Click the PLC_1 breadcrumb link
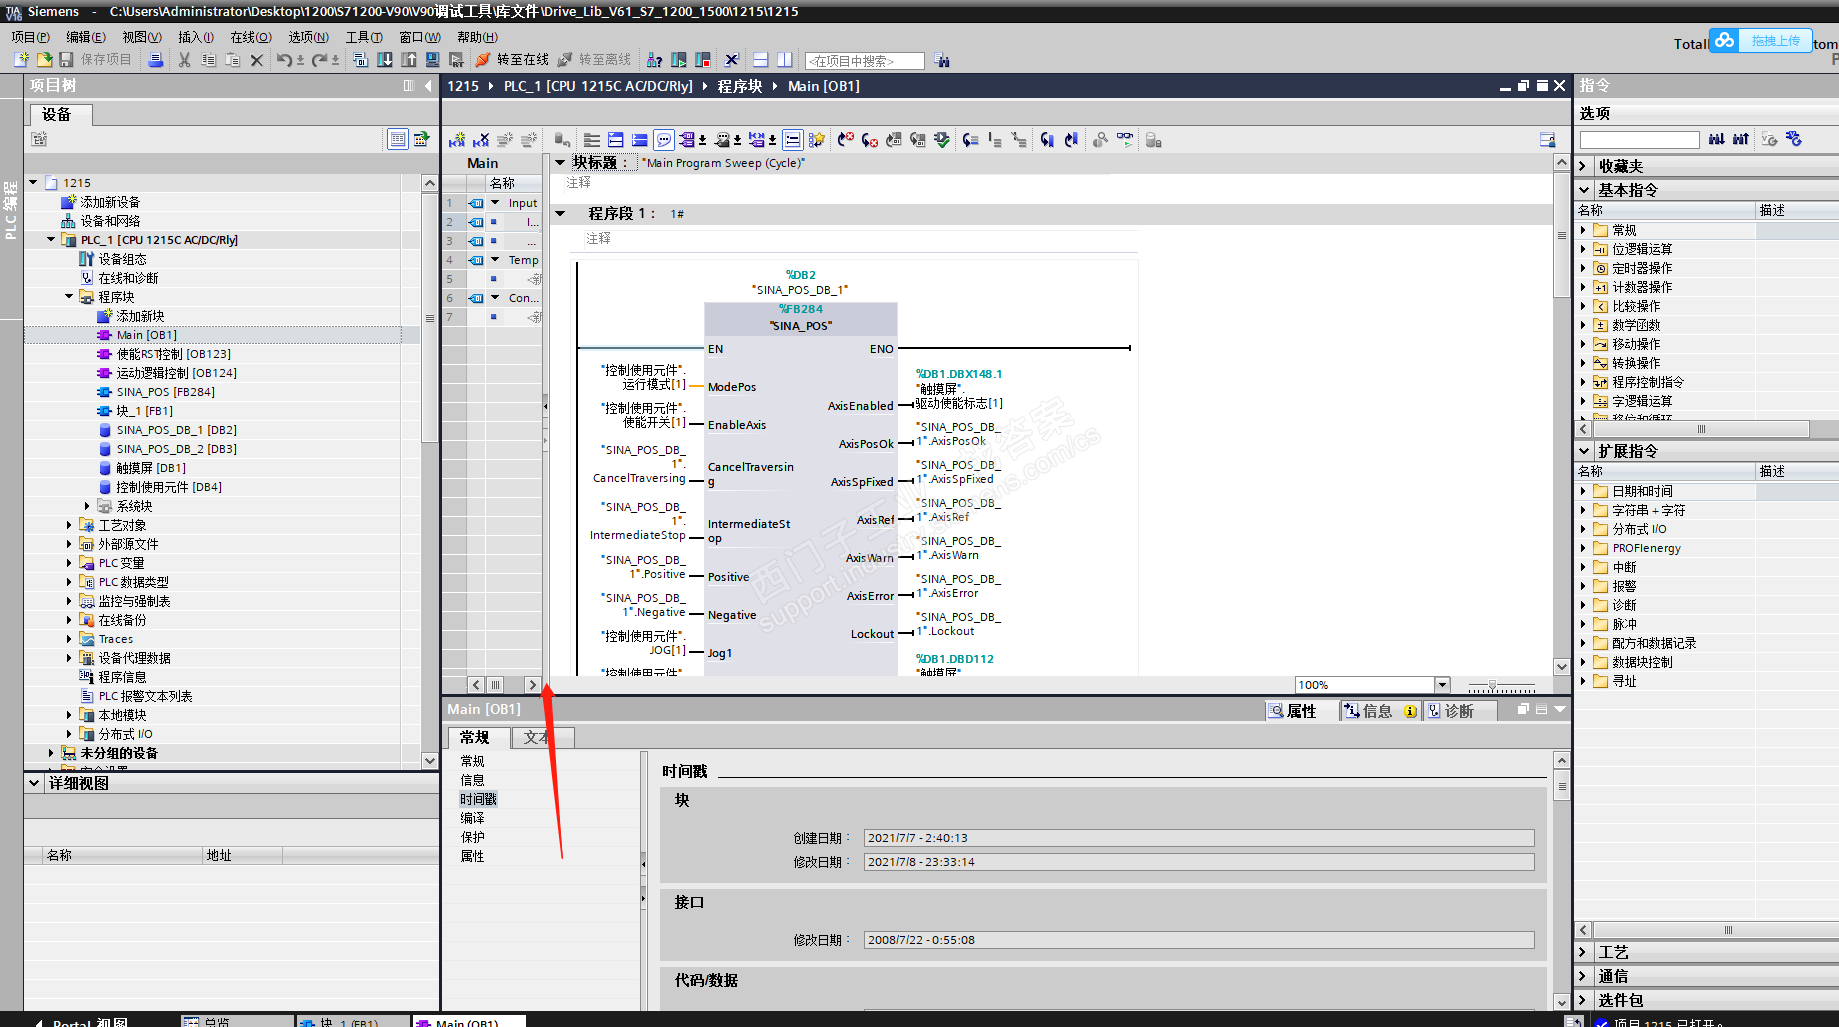Screen dimensions: 1839x1027 click(x=598, y=86)
